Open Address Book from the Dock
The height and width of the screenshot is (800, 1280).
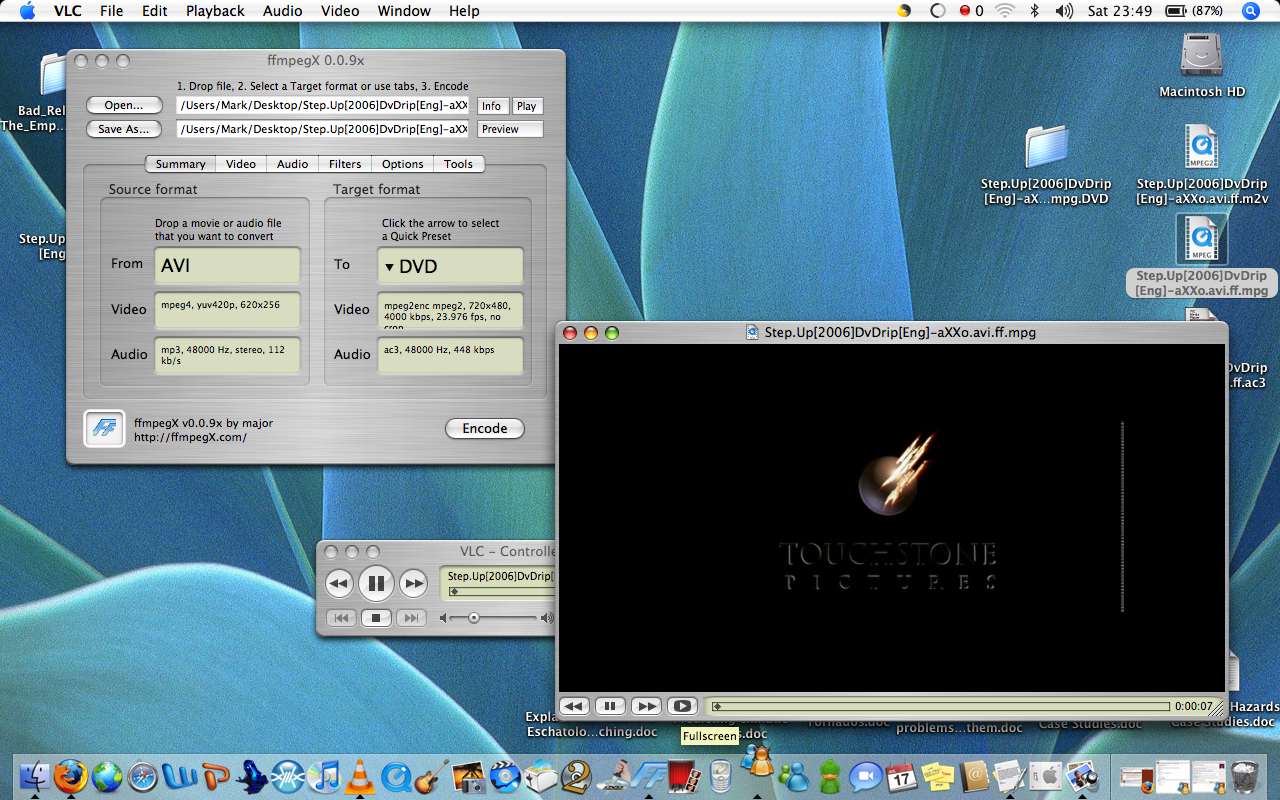point(974,777)
